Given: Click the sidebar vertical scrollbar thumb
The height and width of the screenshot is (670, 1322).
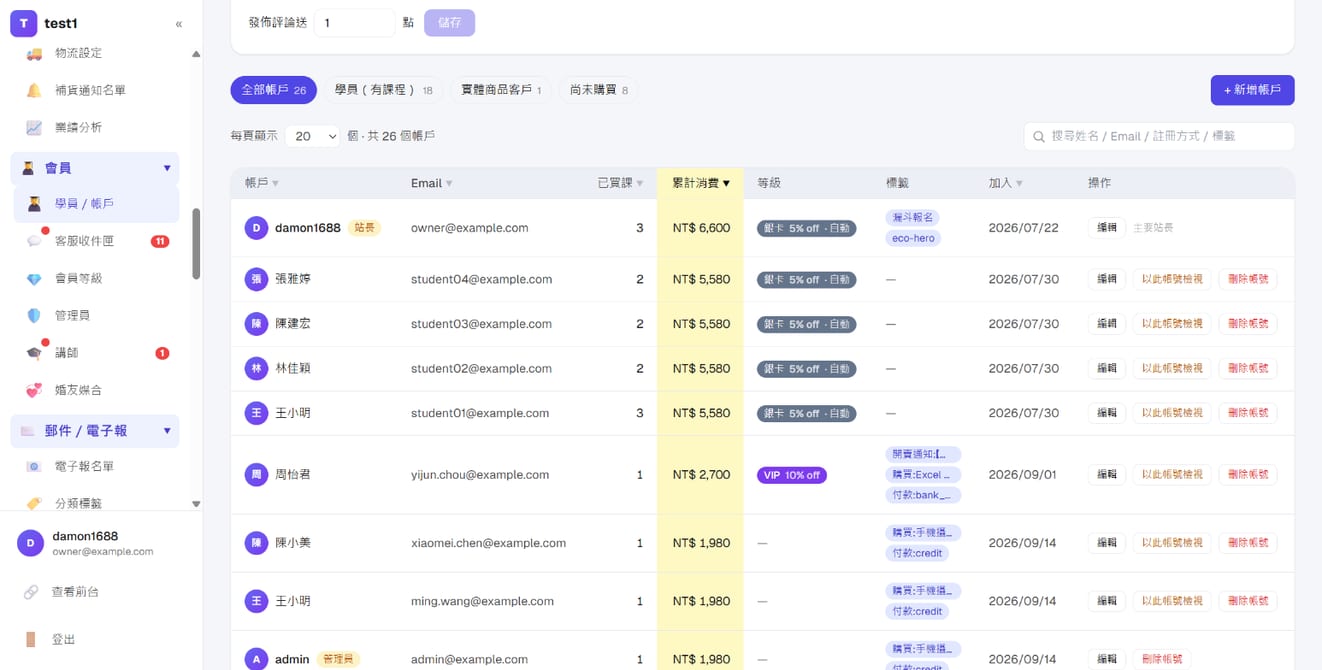Looking at the screenshot, I should pyautogui.click(x=196, y=244).
